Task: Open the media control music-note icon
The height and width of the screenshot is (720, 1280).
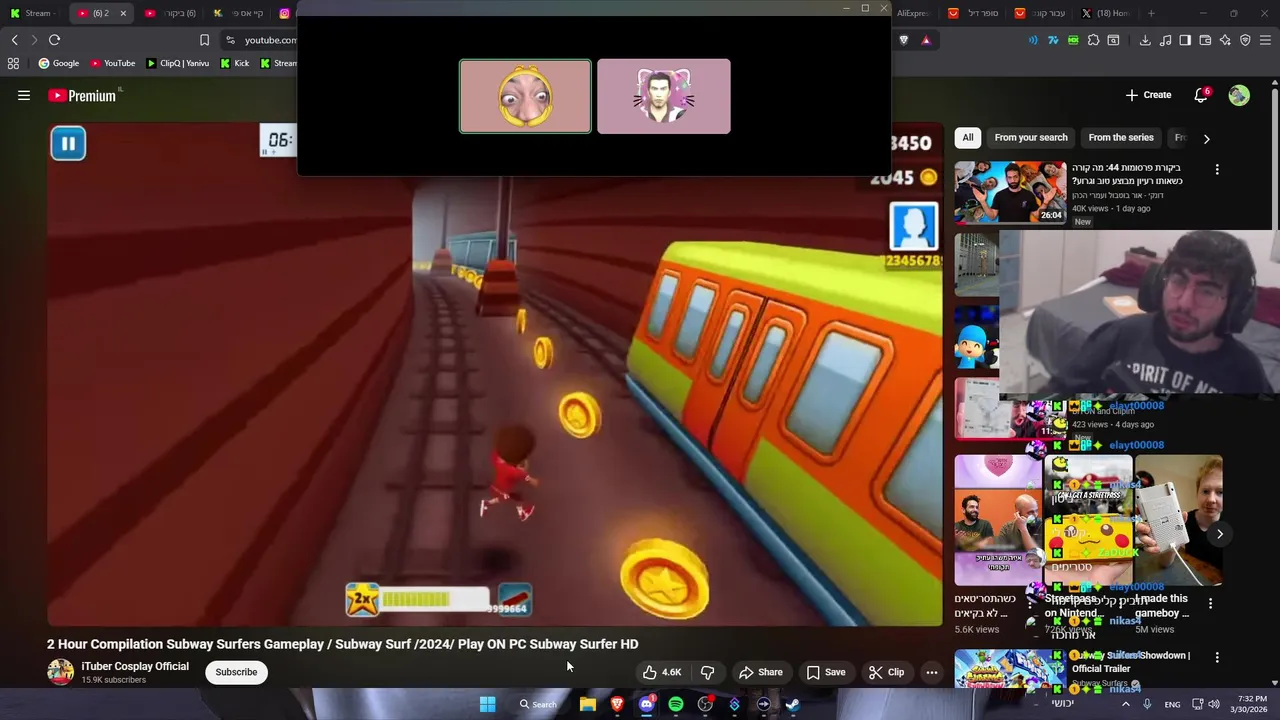Action: pyautogui.click(x=1165, y=40)
